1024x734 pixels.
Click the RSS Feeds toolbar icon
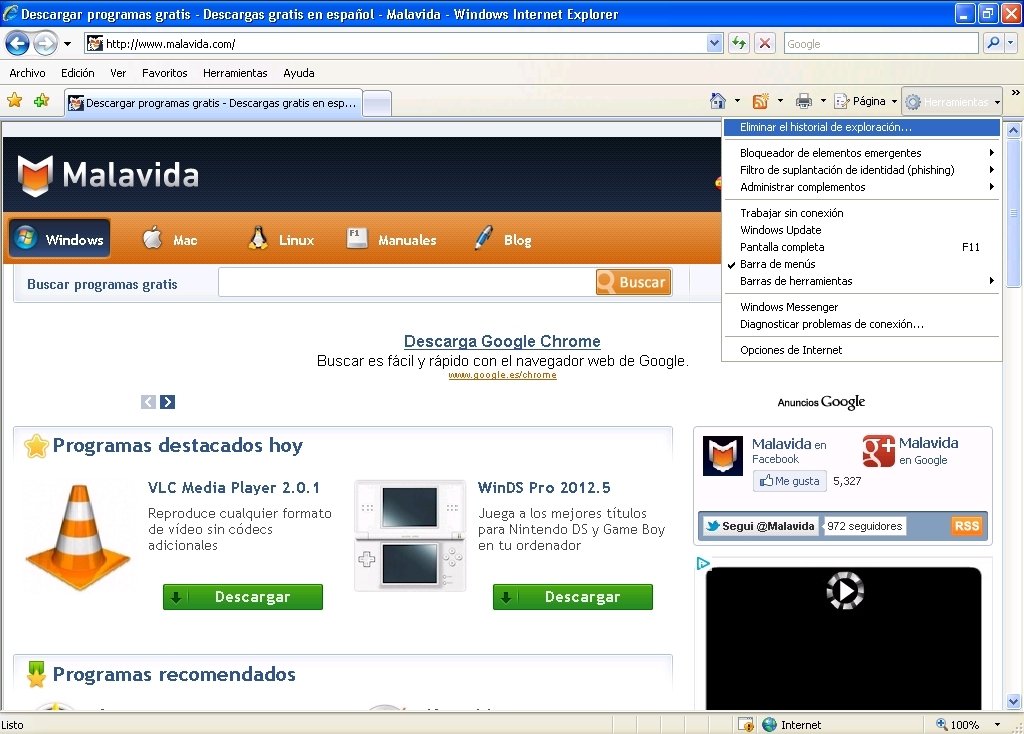pyautogui.click(x=760, y=101)
